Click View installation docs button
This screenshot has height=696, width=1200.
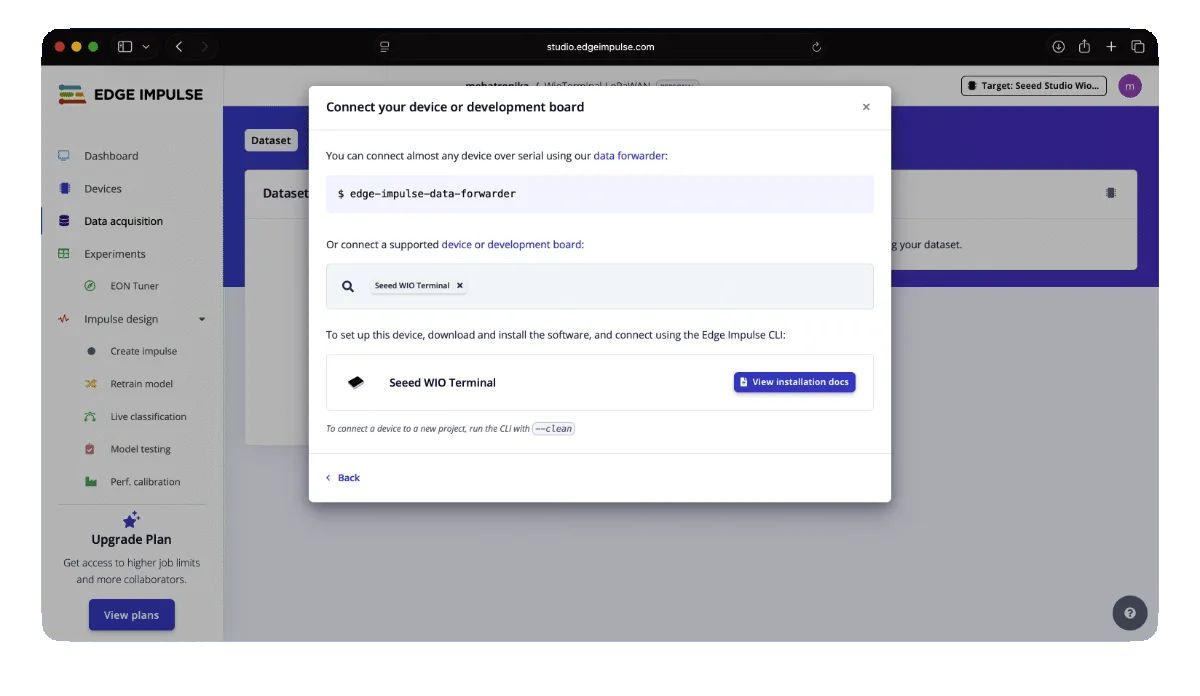point(794,382)
